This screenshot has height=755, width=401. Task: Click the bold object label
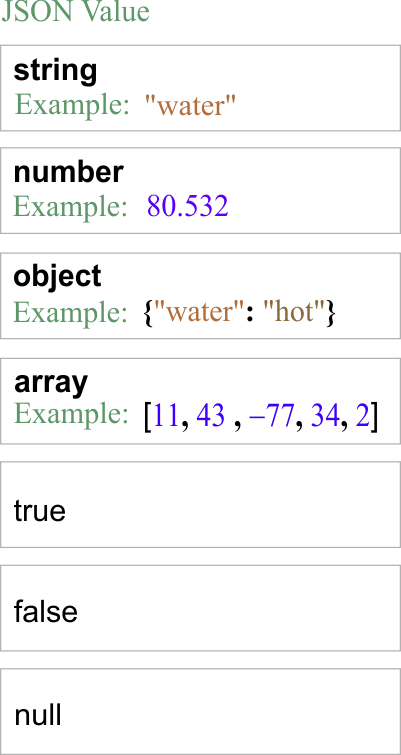(57, 277)
